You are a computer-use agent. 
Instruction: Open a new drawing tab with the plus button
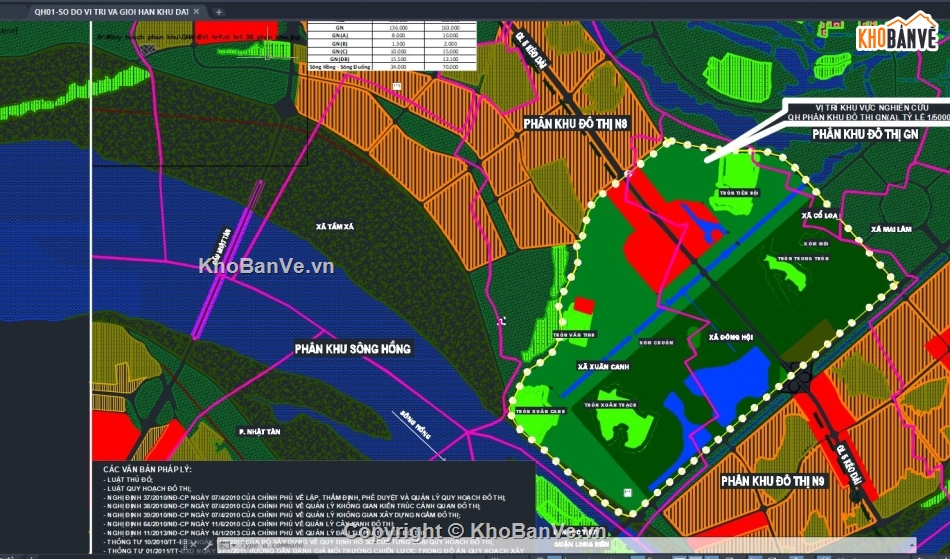[x=219, y=12]
